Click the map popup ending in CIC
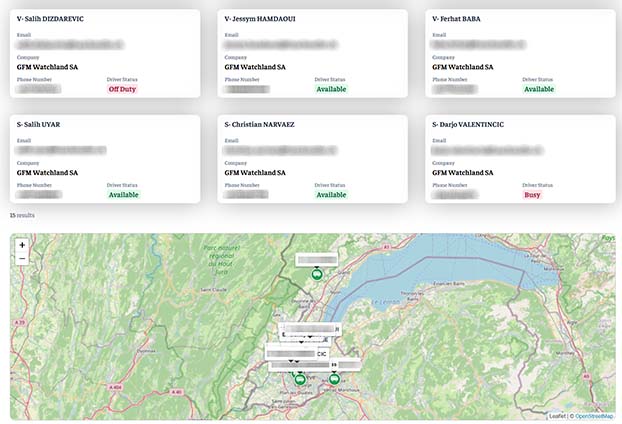 tap(297, 353)
